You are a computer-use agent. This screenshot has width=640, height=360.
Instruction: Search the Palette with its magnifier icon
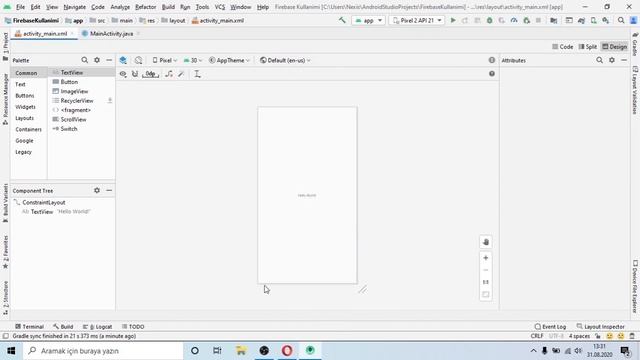point(84,60)
